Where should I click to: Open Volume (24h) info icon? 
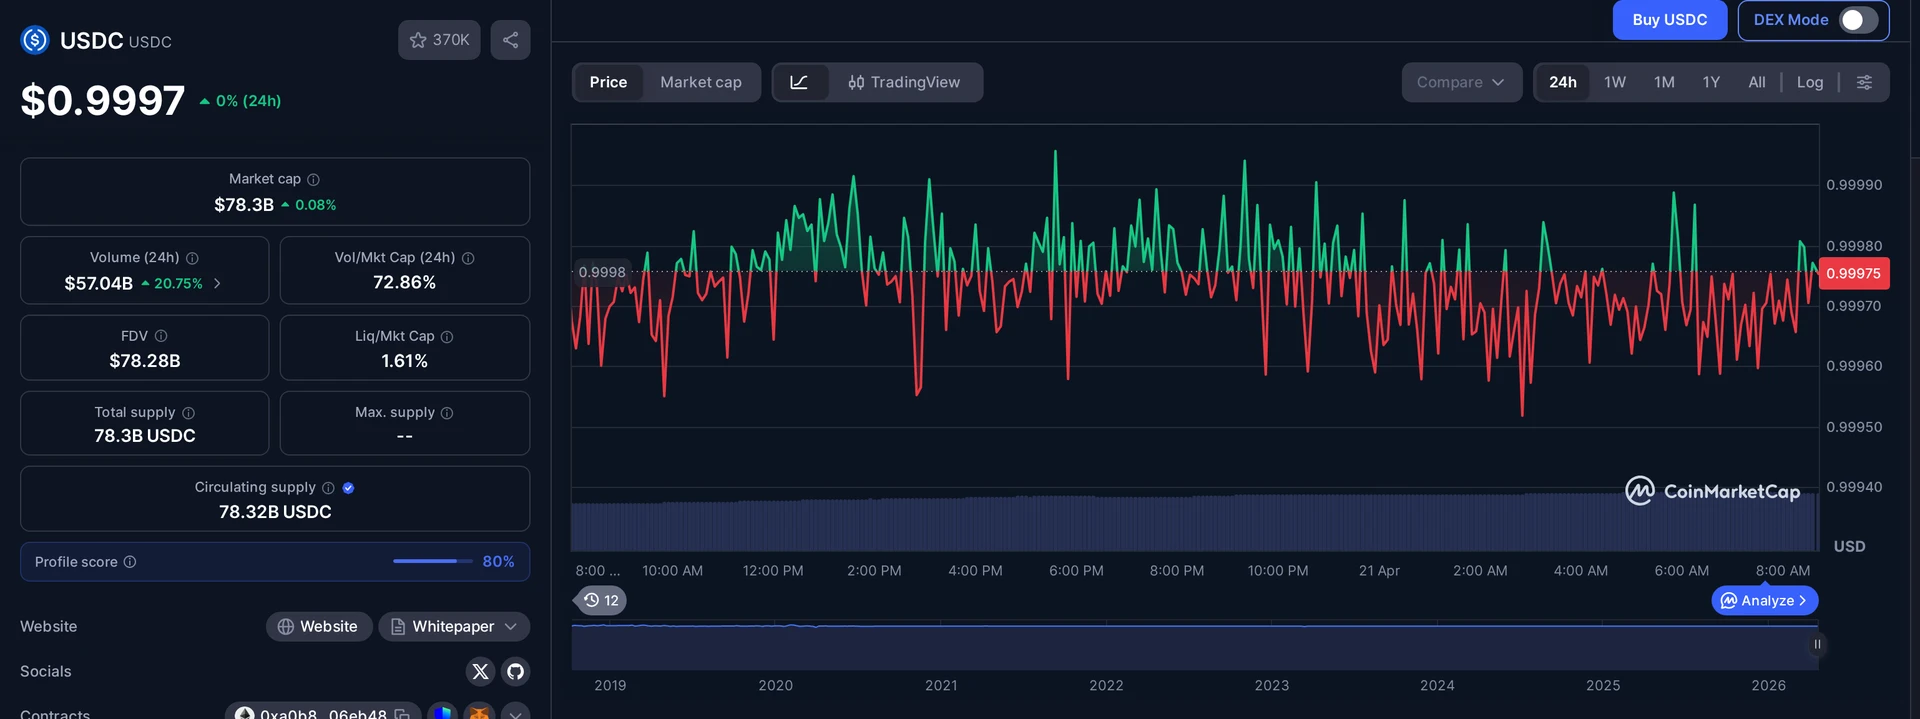tap(192, 258)
